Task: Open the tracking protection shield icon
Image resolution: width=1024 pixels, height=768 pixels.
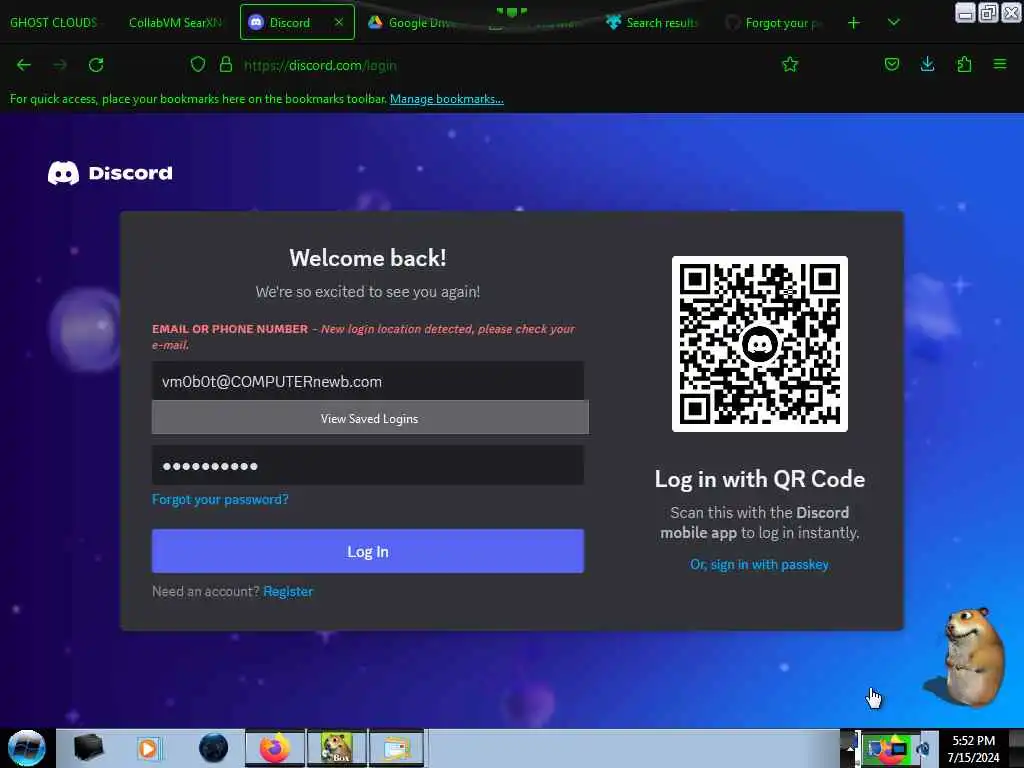Action: click(x=198, y=65)
